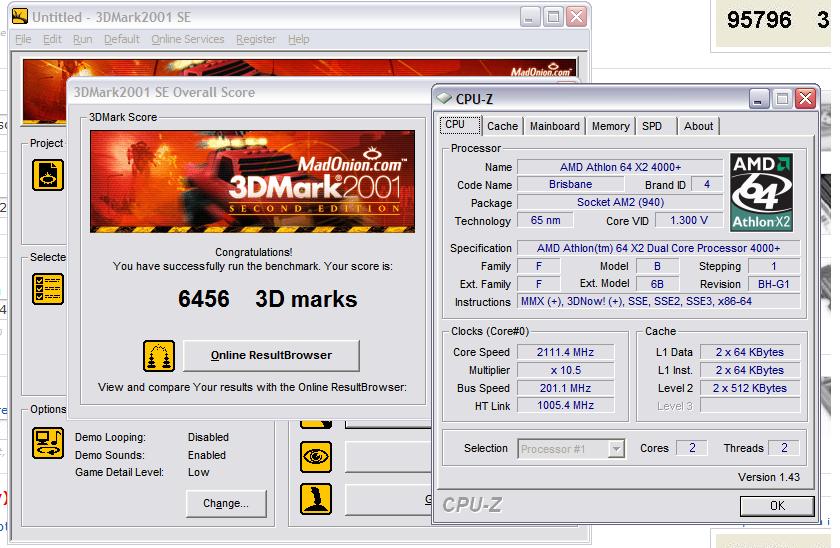840x548 pixels.
Task: Click the Demo Sounds Enabled value
Action: pos(207,455)
